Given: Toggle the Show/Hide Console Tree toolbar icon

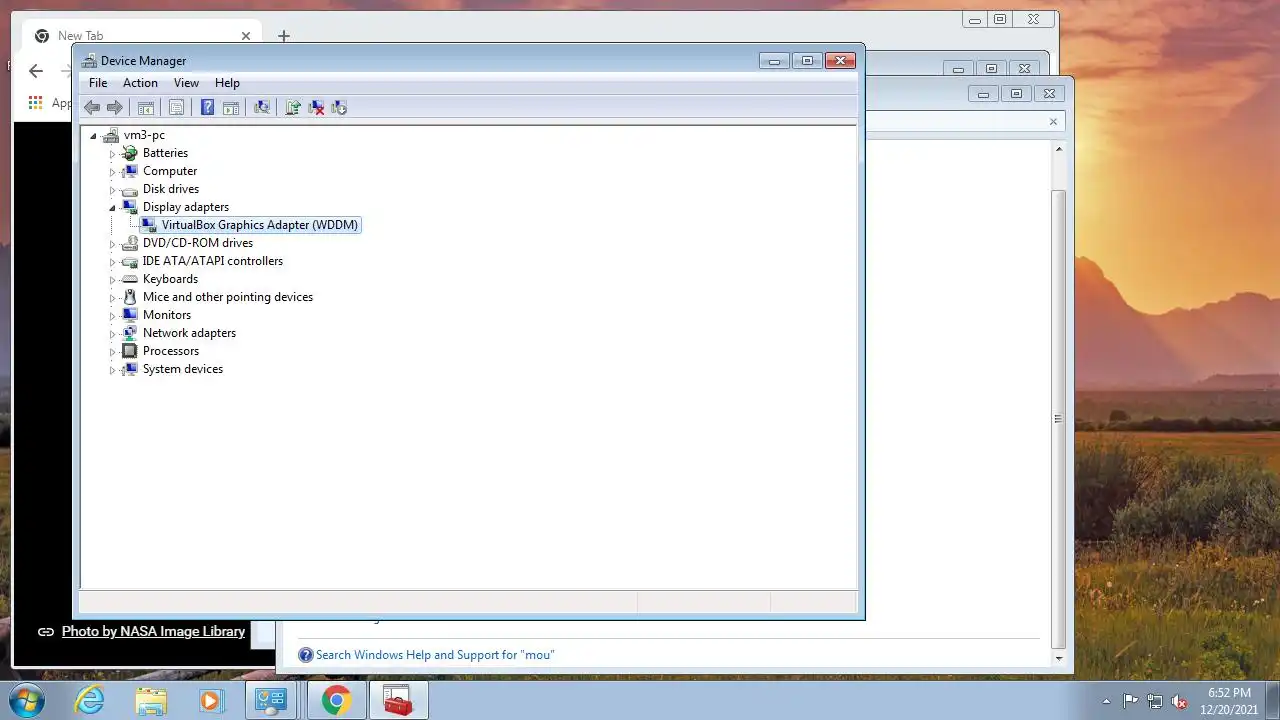Looking at the screenshot, I should (x=146, y=108).
